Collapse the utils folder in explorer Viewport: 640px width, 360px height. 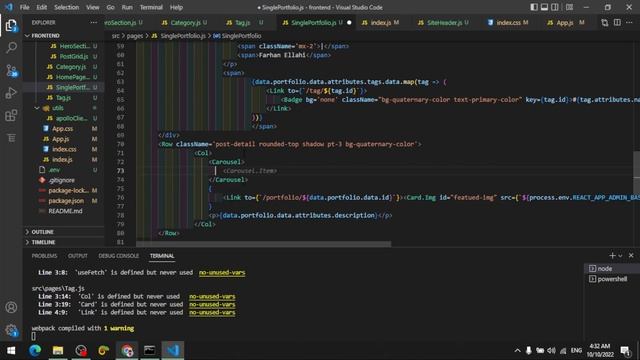point(58,108)
